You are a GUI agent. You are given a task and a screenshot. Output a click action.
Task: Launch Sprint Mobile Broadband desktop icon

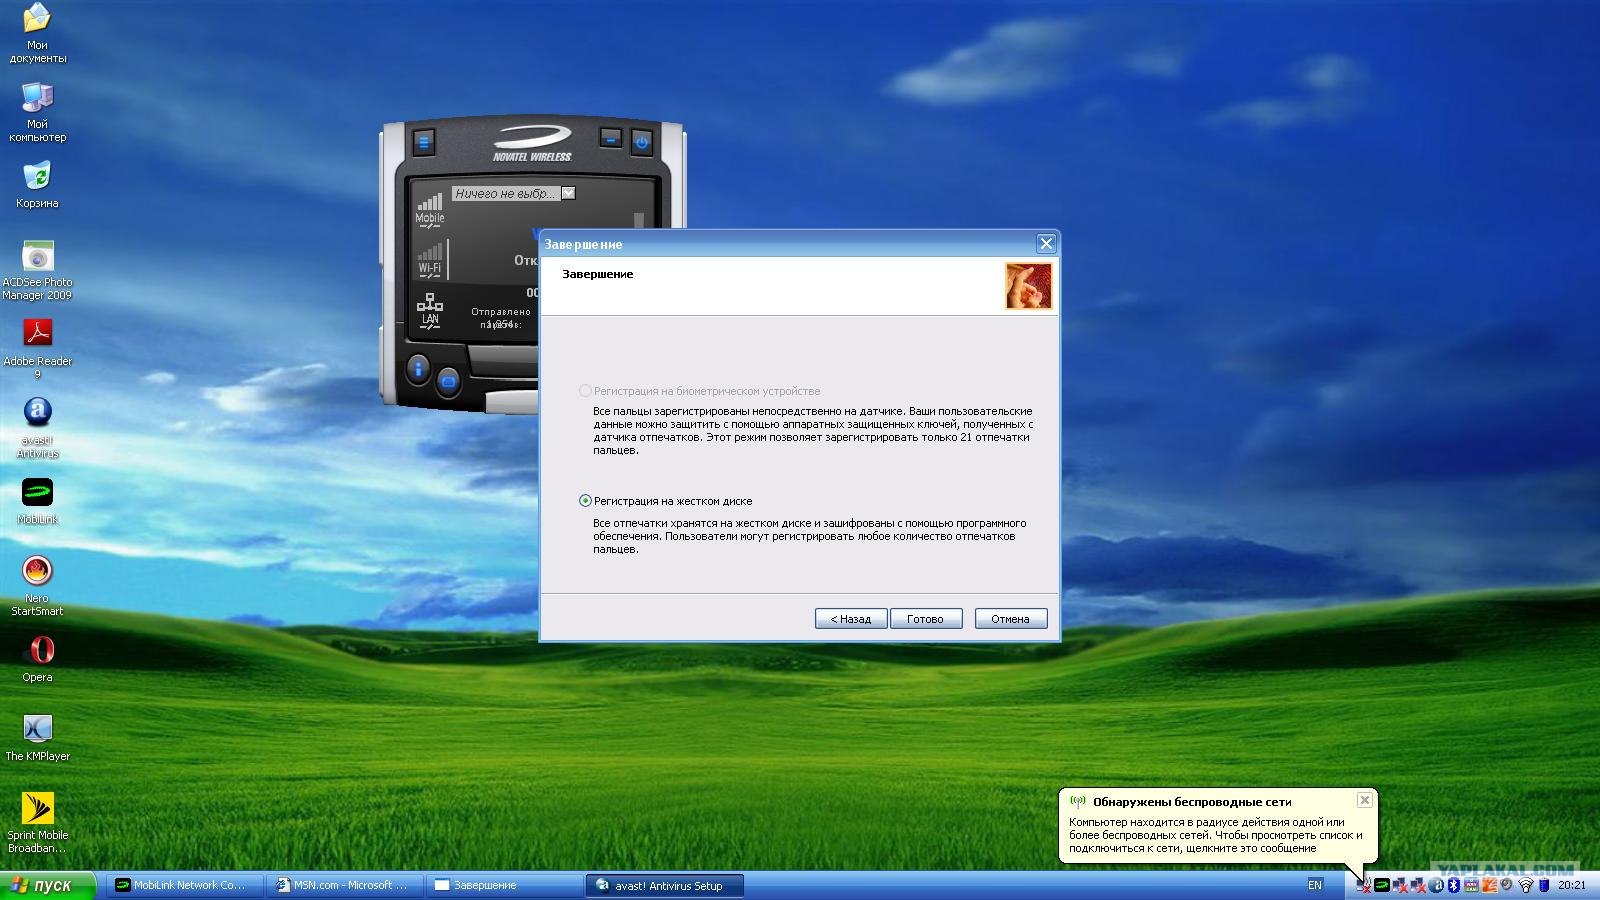pos(37,823)
